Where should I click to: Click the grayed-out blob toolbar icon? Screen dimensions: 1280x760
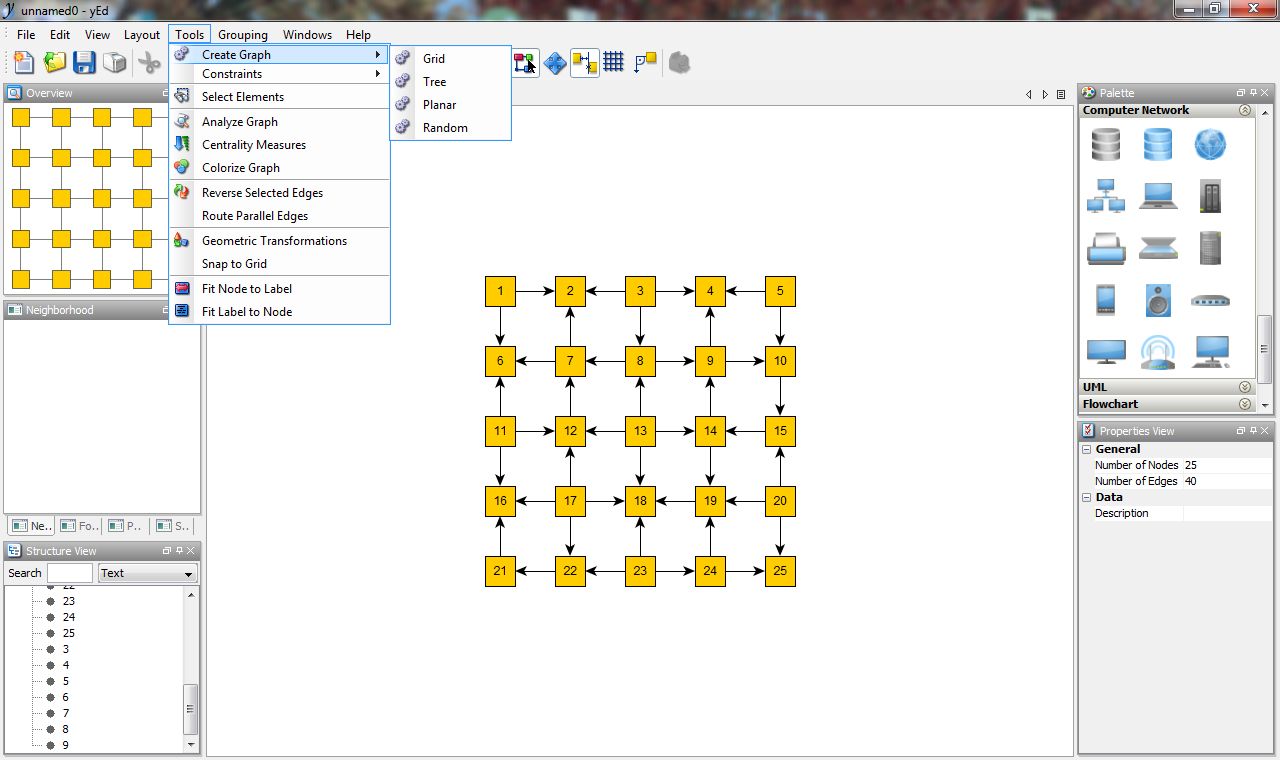coord(679,63)
